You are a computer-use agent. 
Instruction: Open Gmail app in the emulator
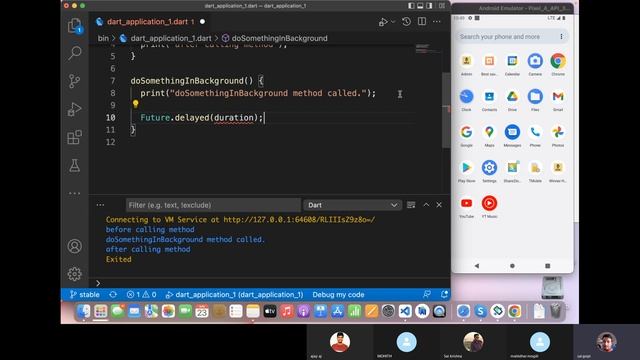pyautogui.click(x=558, y=97)
